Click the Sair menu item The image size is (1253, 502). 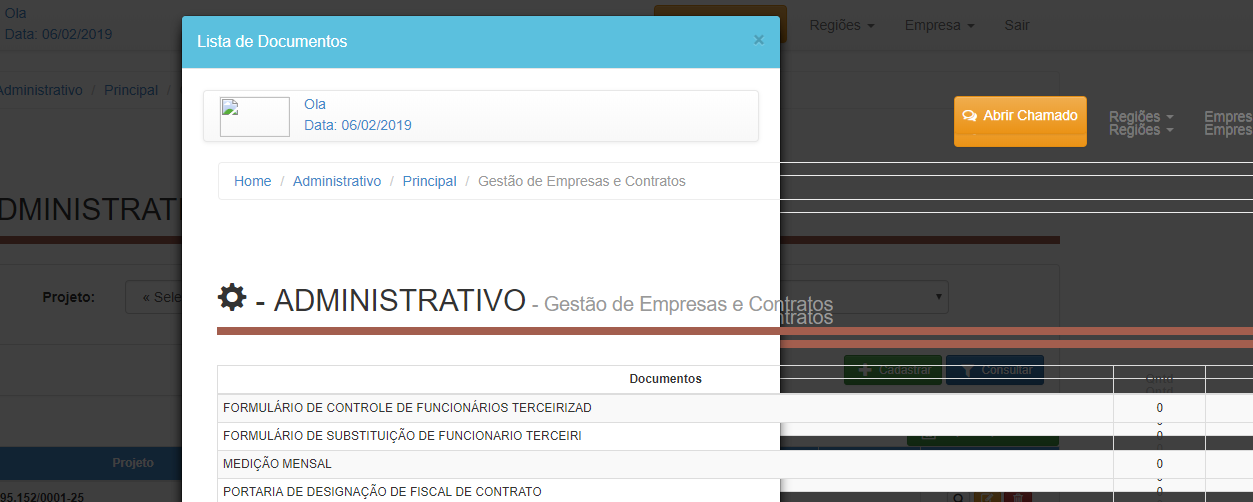1017,25
